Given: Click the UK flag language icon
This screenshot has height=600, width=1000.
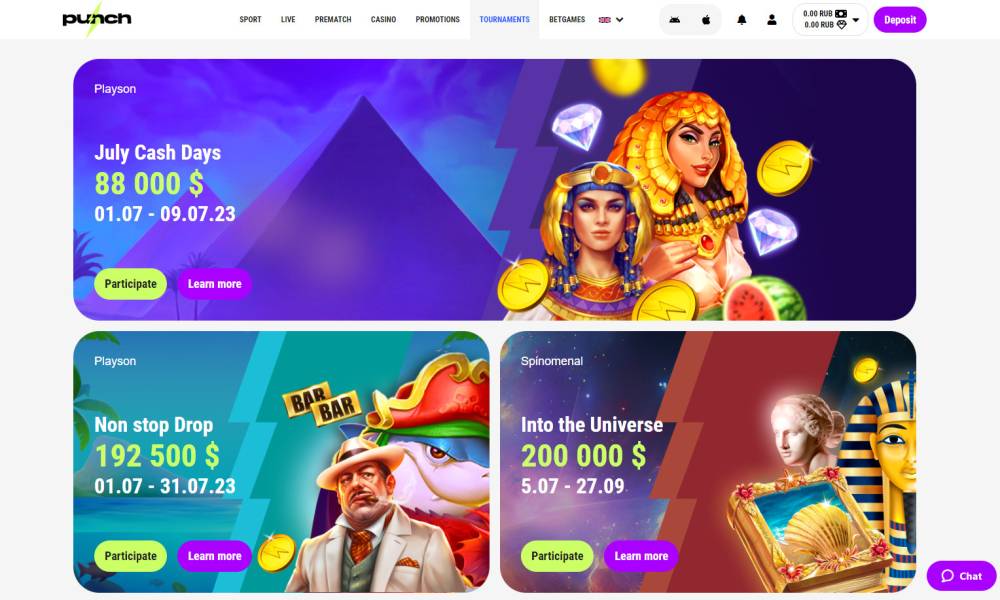Looking at the screenshot, I should coord(605,20).
